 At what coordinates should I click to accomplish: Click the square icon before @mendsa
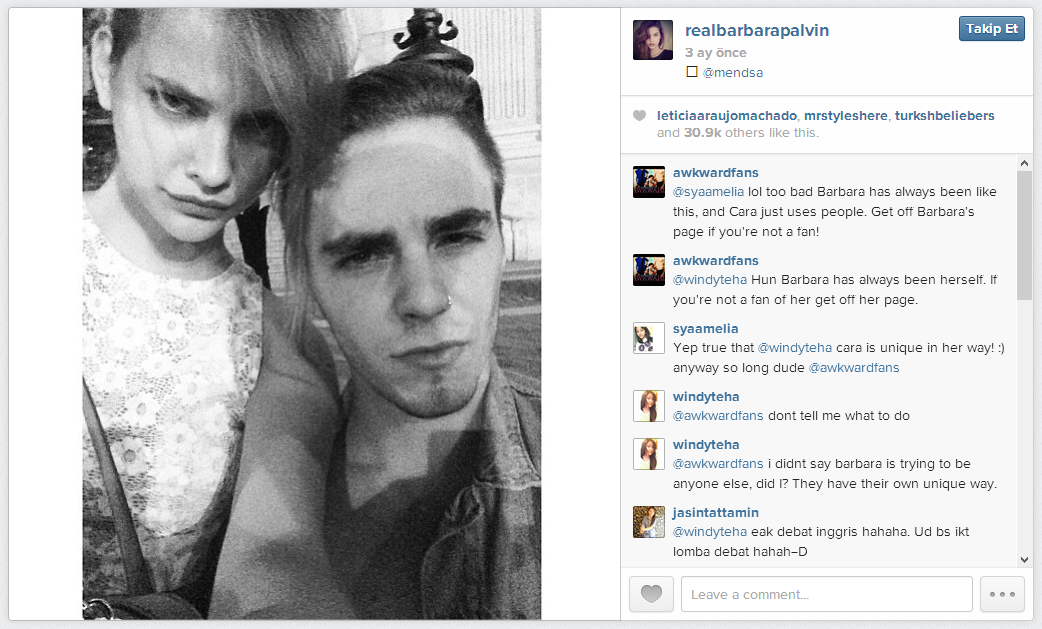click(692, 72)
